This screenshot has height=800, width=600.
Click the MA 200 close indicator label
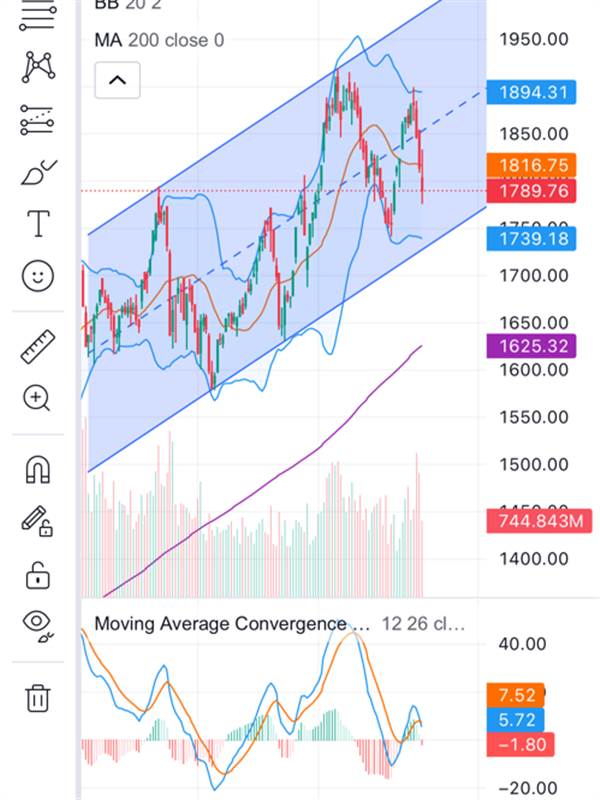click(159, 40)
